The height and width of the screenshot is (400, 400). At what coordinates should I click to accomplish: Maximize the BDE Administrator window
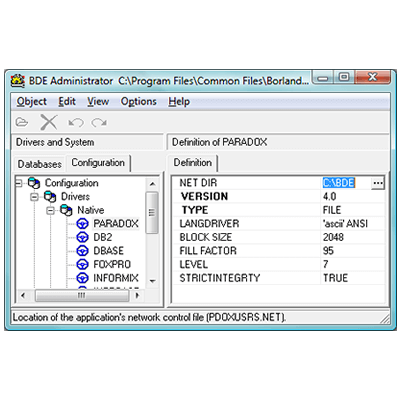pyautogui.click(x=344, y=77)
